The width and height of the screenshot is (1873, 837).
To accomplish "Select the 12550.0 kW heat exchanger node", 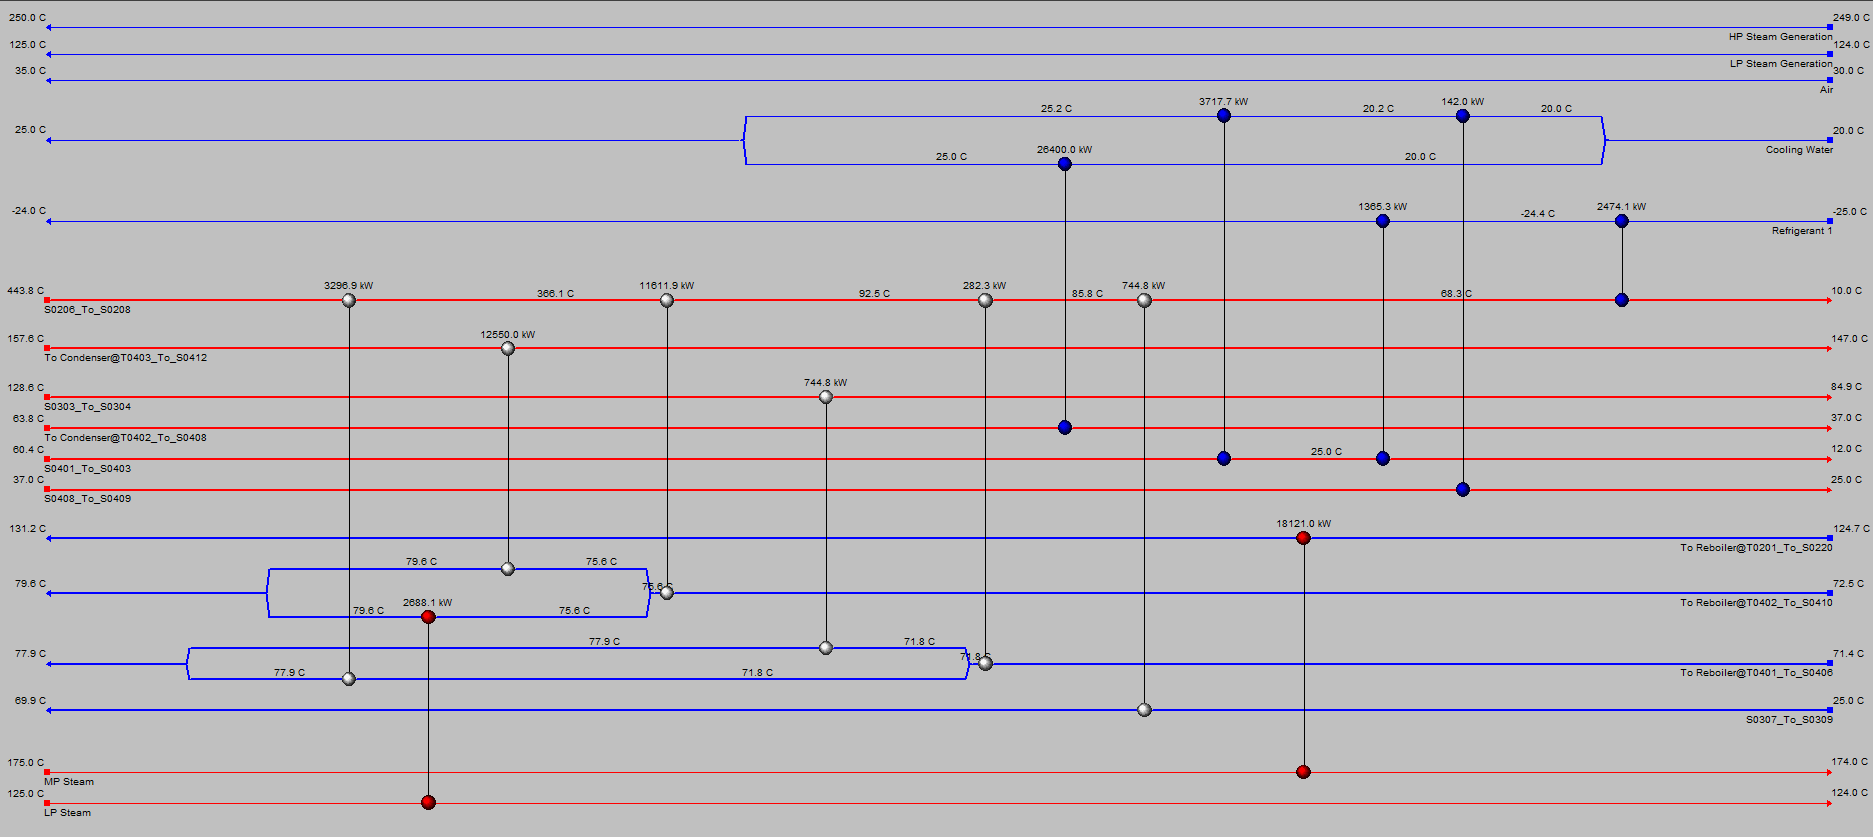I will tap(508, 348).
